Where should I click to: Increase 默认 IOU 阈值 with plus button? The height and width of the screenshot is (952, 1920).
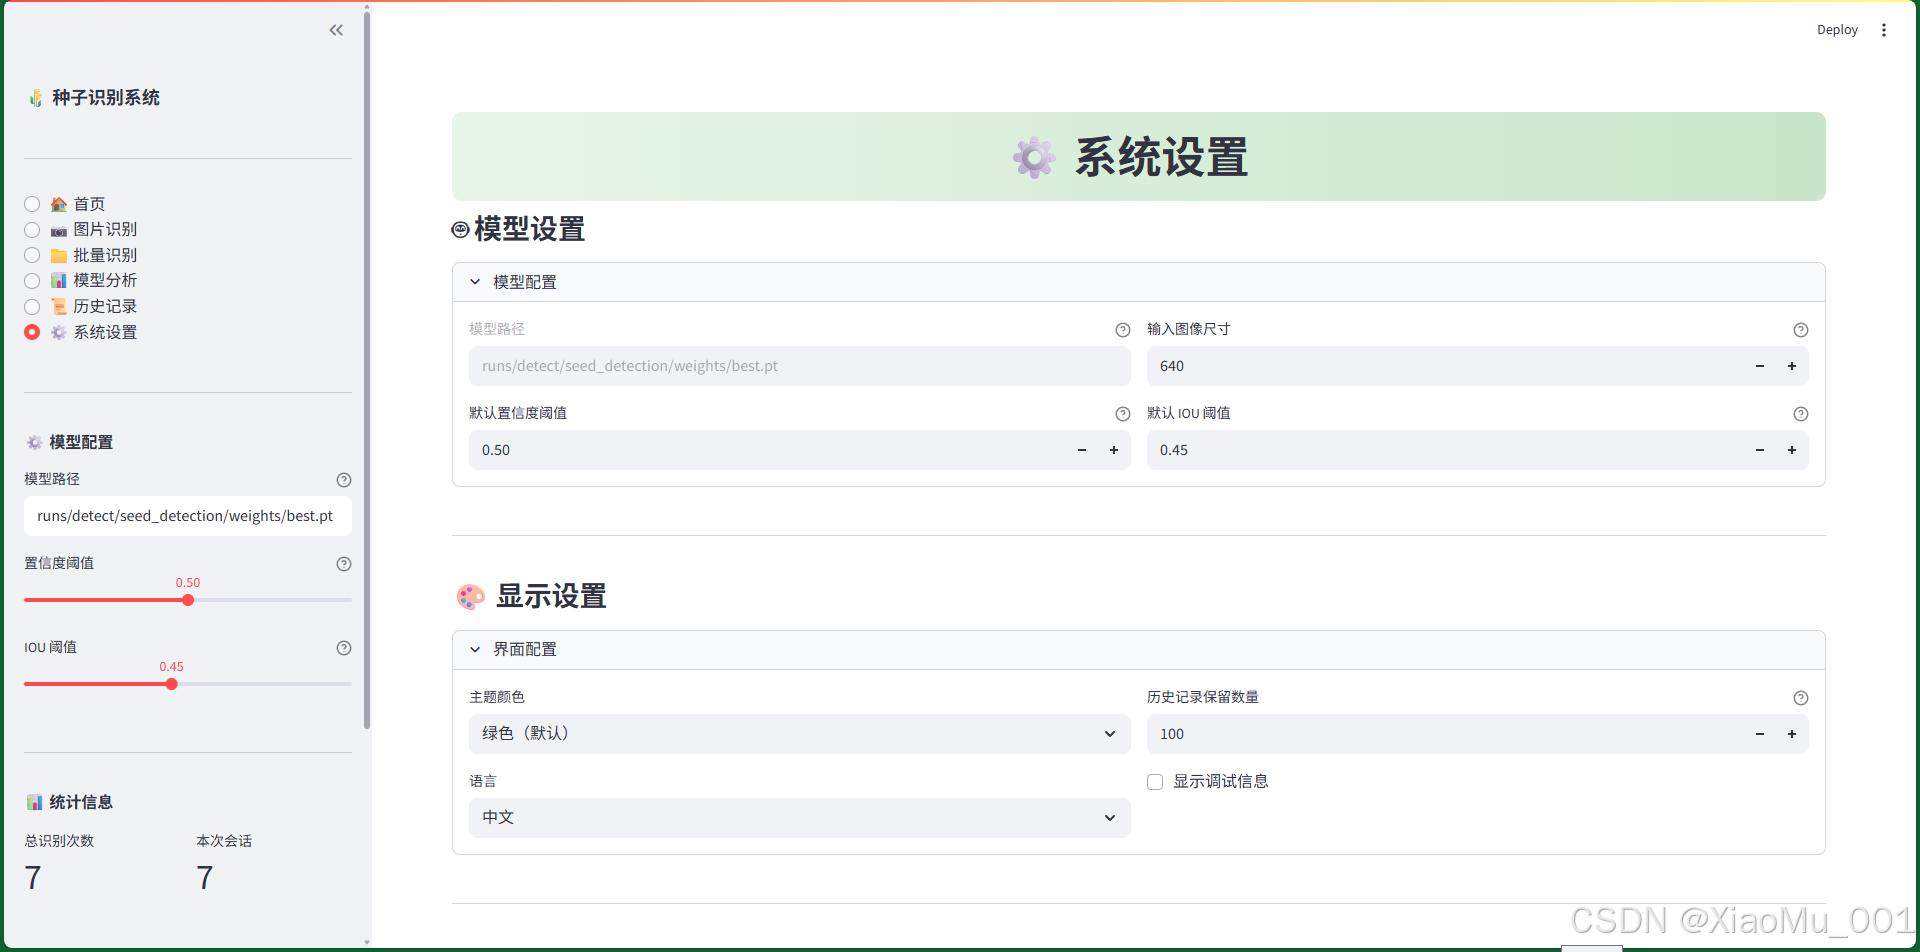[1792, 450]
